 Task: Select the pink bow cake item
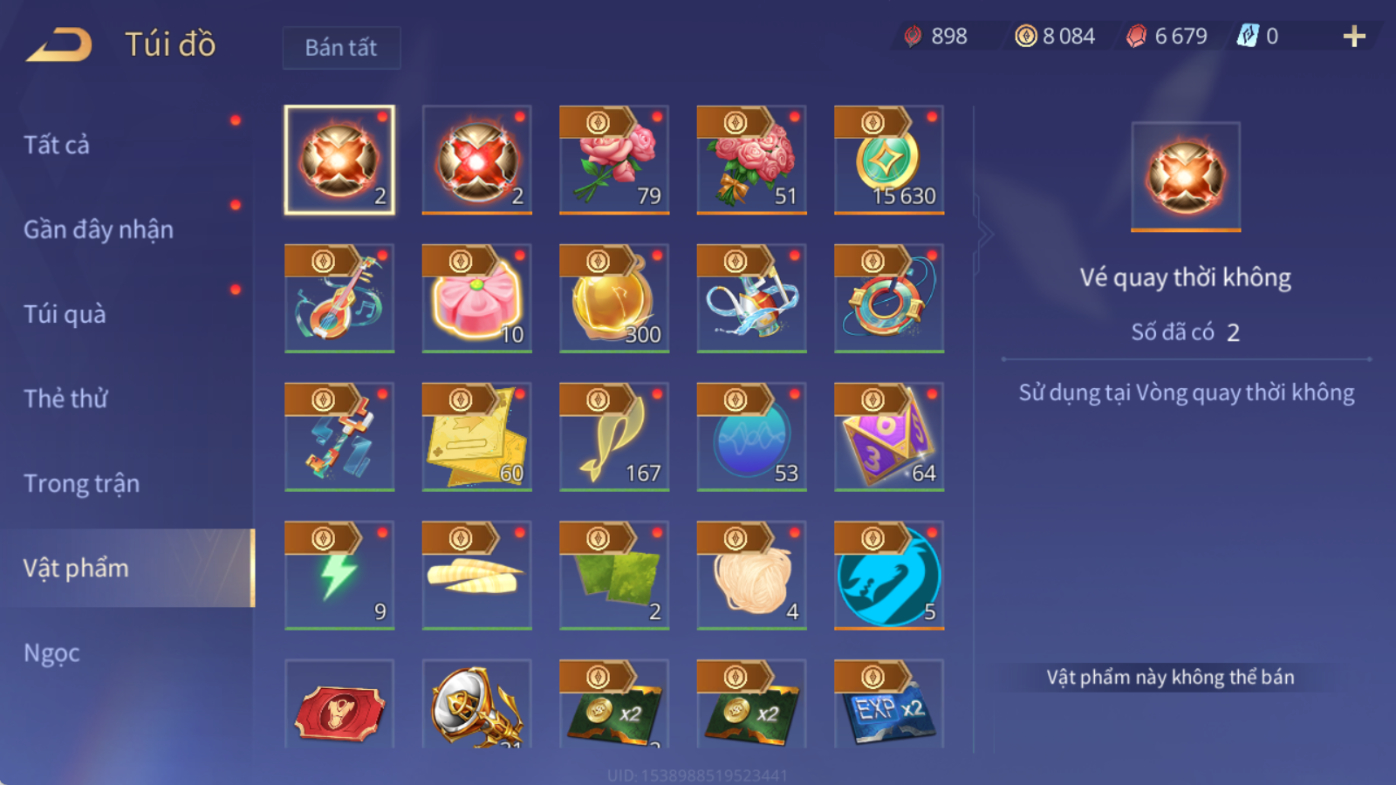tap(477, 298)
